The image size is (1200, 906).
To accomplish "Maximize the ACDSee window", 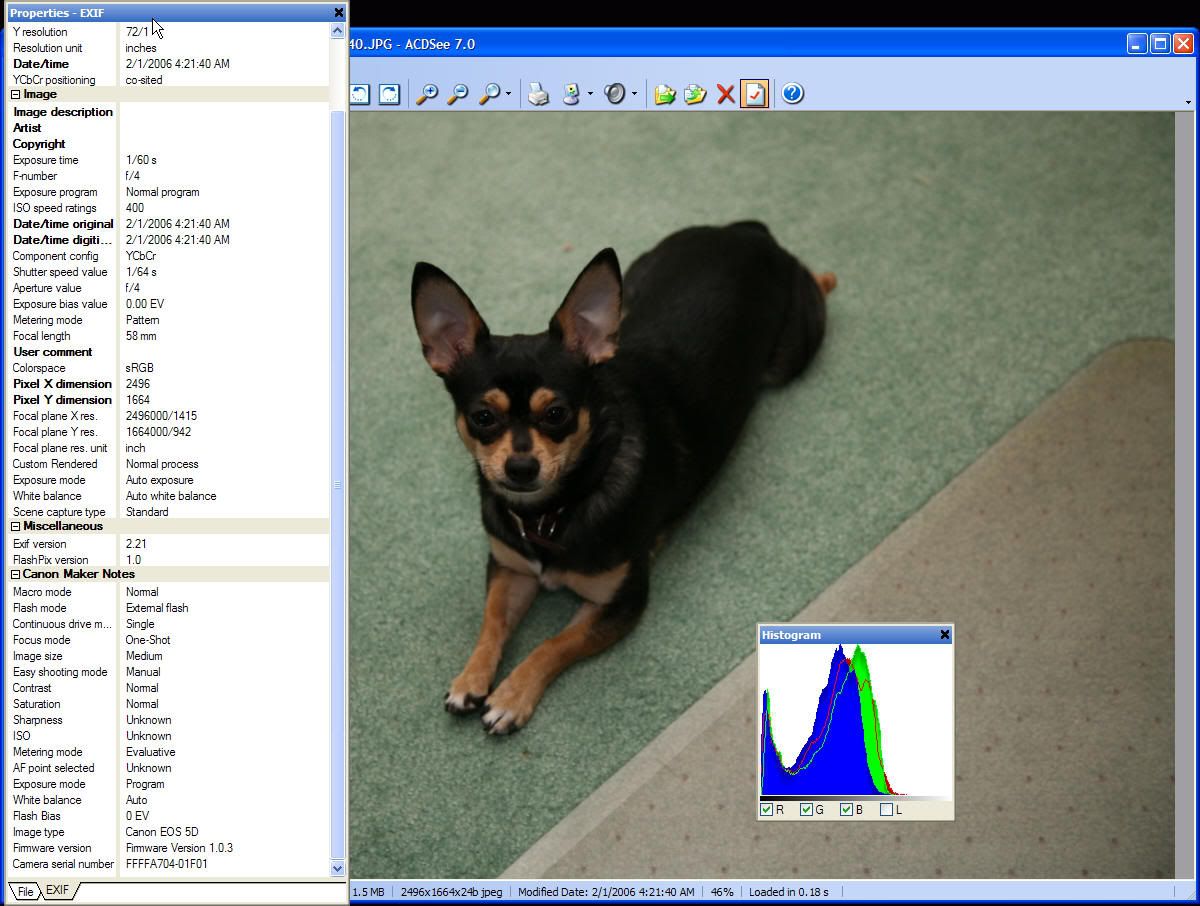I will pyautogui.click(x=1160, y=43).
